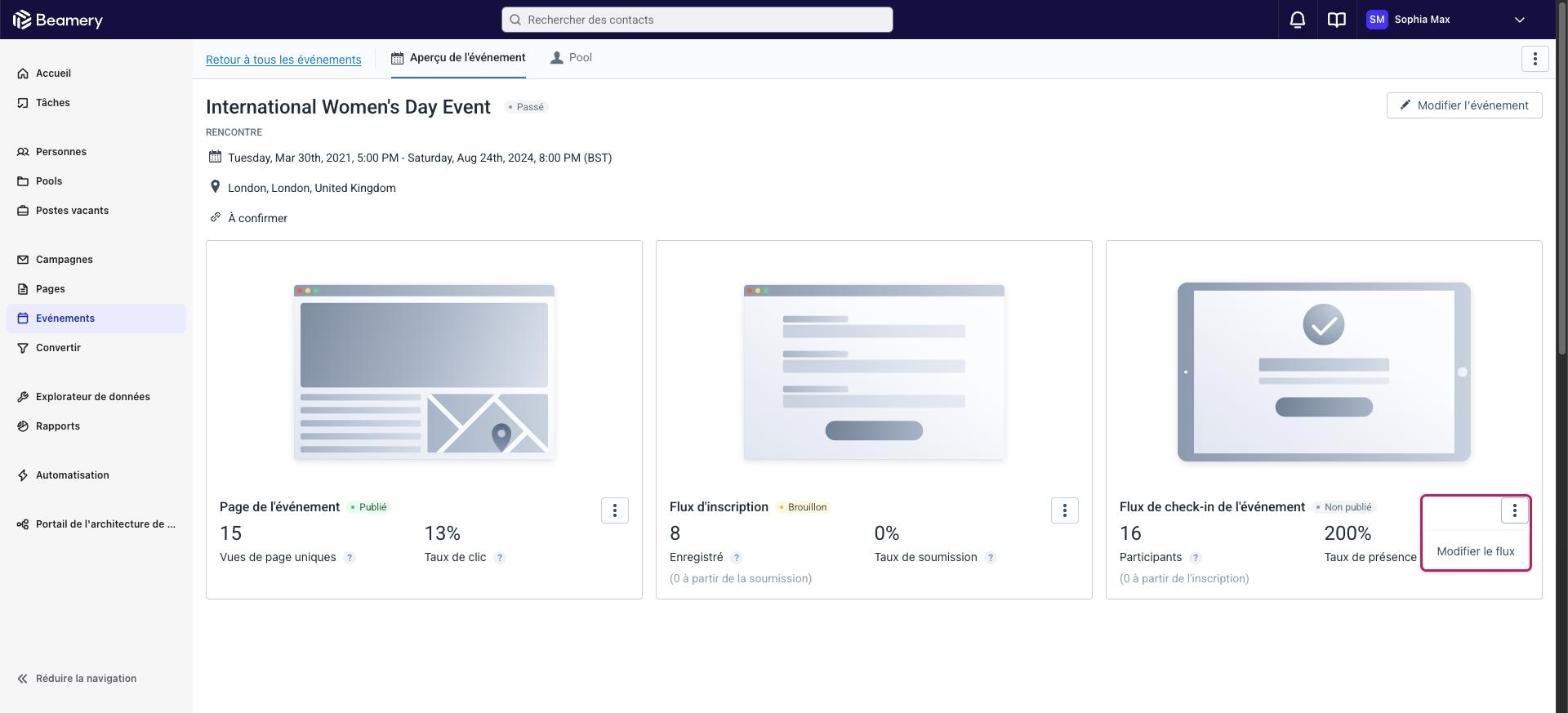
Task: Open the notifications bell
Action: click(x=1297, y=20)
